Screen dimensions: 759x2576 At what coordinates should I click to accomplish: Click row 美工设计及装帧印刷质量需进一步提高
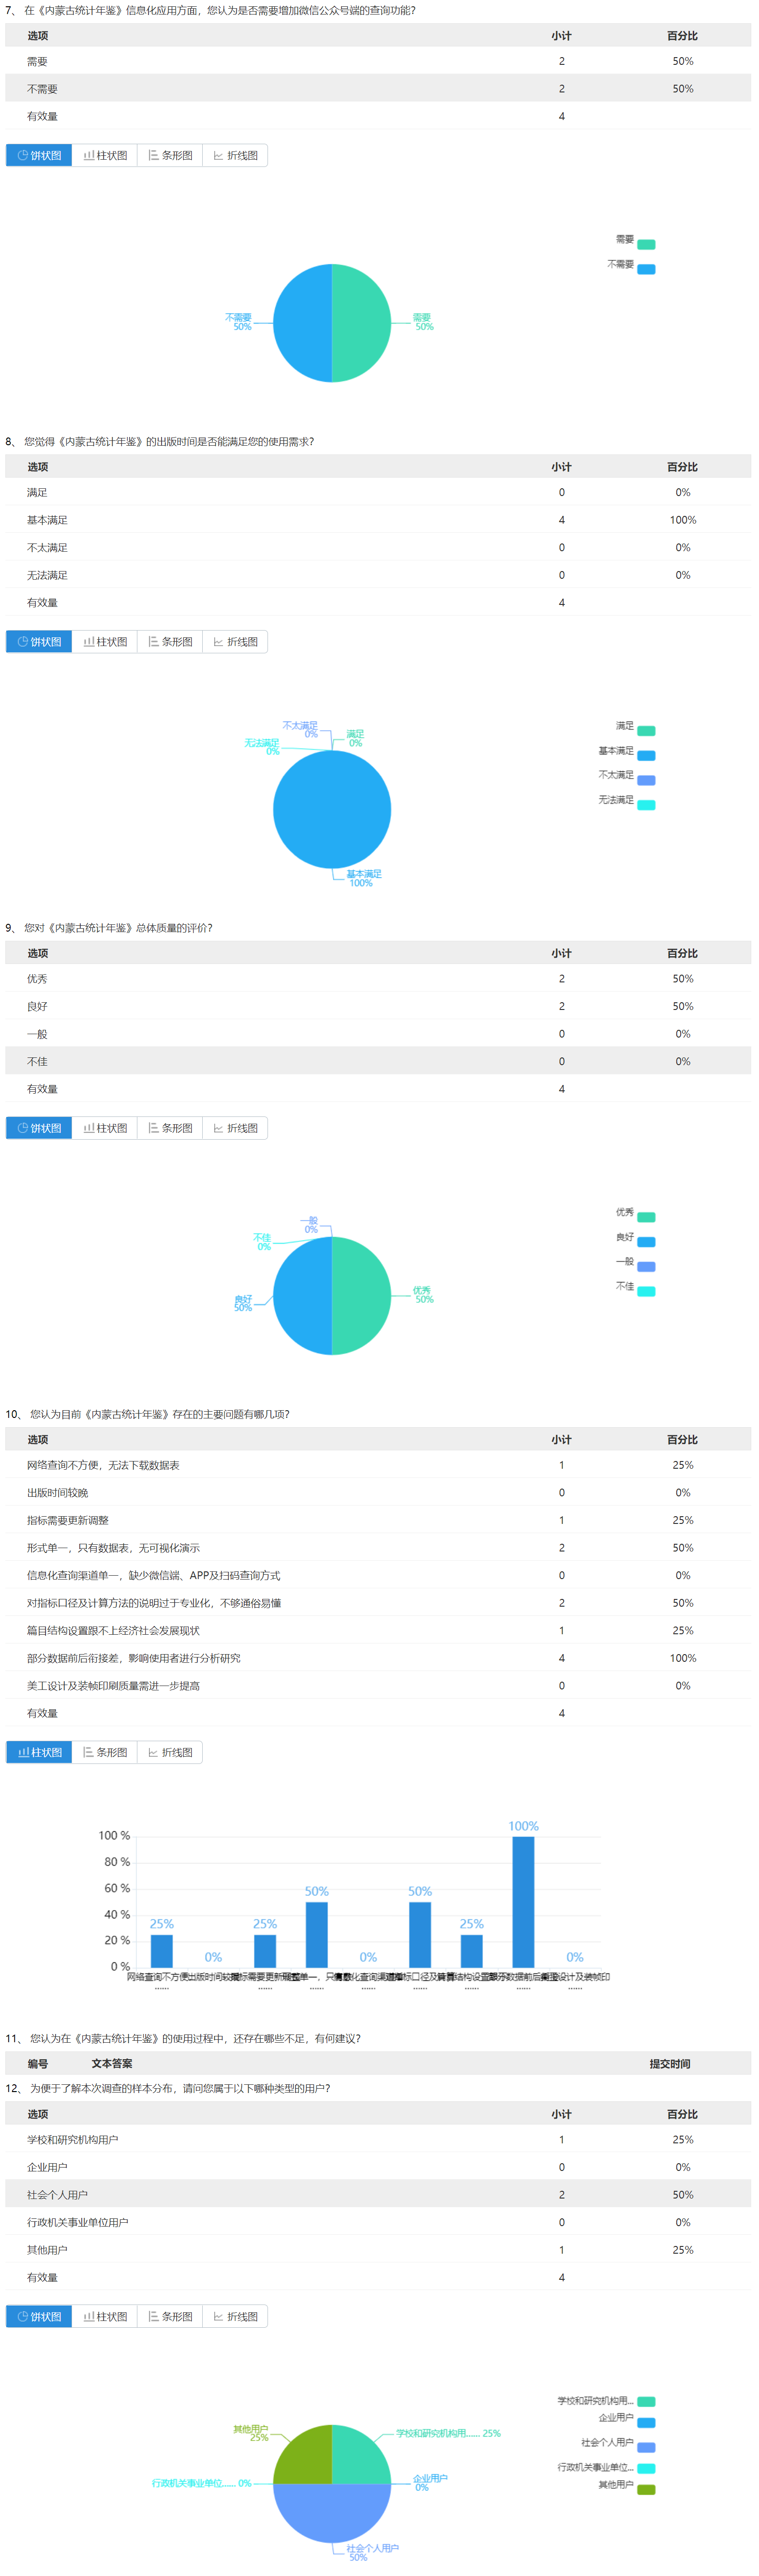[378, 1686]
